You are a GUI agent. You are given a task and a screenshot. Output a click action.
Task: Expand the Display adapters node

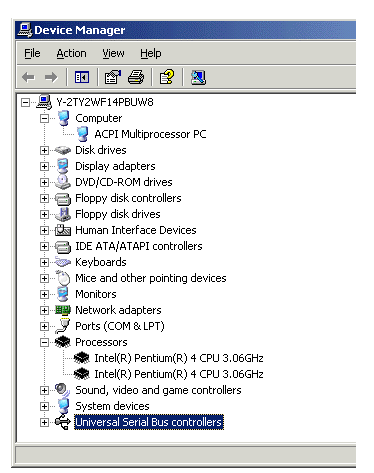44,166
